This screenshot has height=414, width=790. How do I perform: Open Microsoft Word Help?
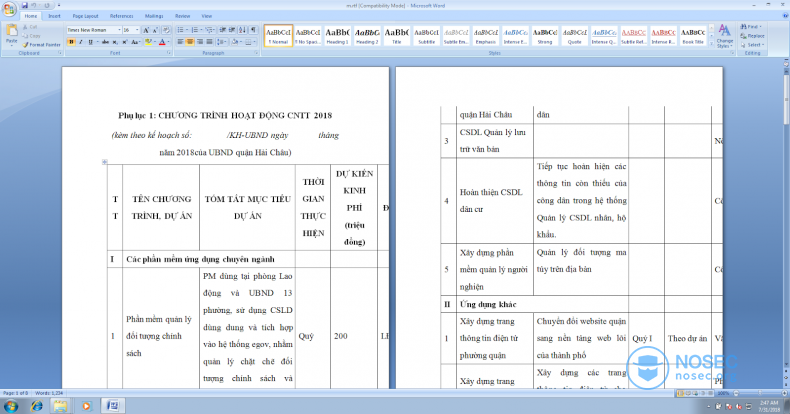pyautogui.click(x=783, y=16)
